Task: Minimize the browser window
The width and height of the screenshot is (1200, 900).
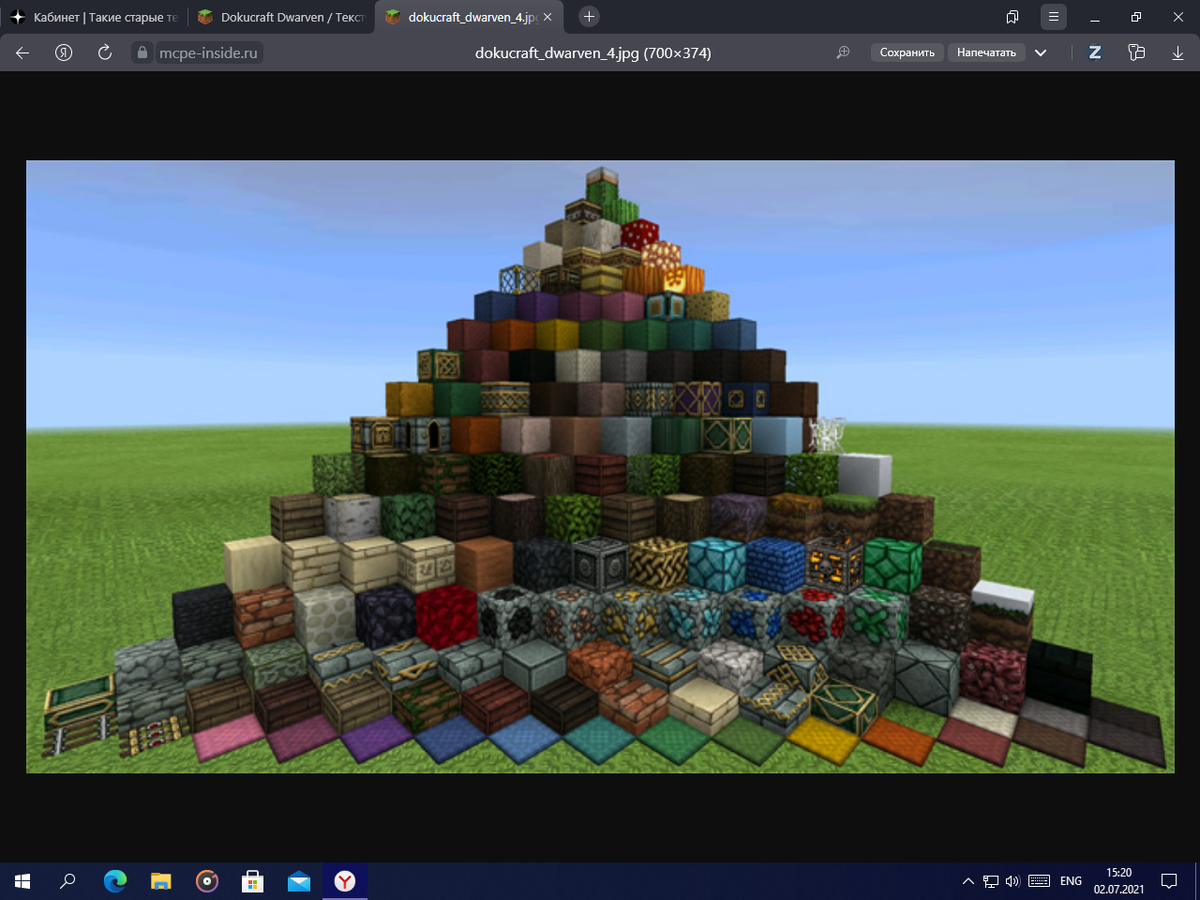Action: [x=1096, y=17]
